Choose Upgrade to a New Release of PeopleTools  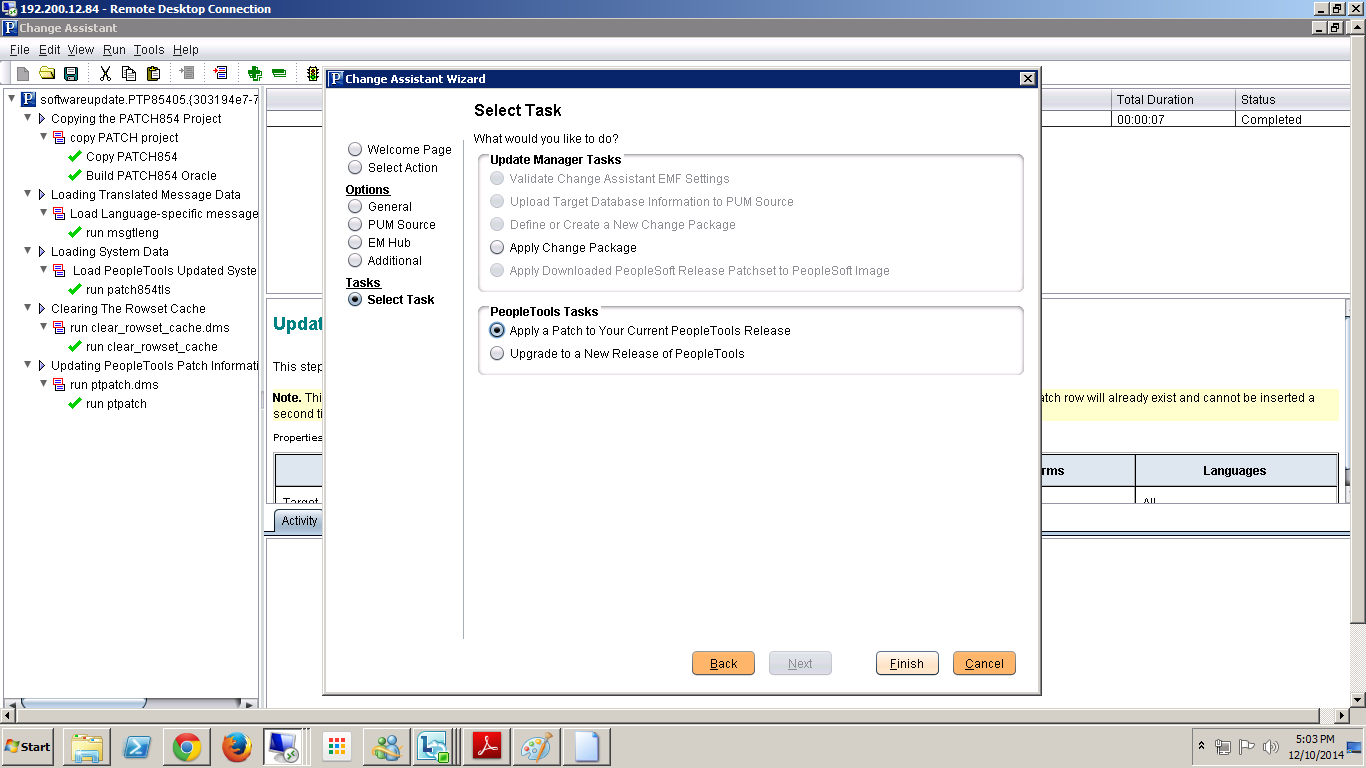coord(497,353)
